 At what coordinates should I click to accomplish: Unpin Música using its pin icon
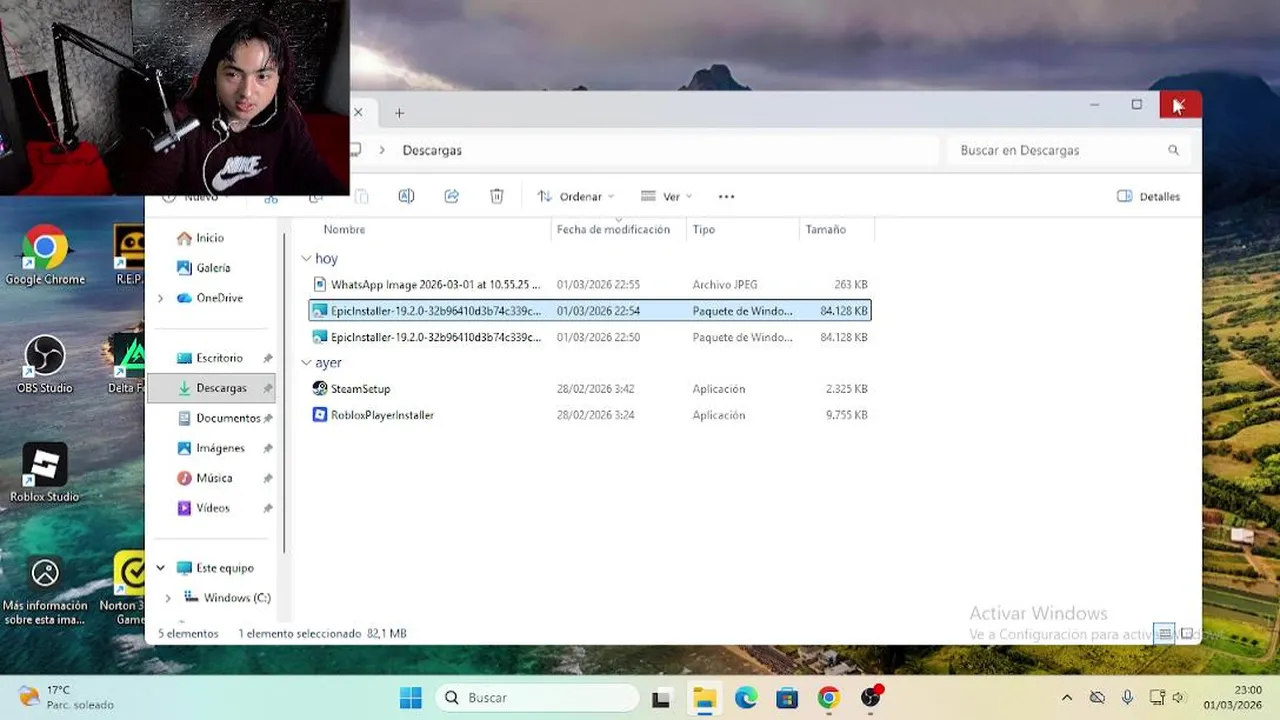pos(267,478)
